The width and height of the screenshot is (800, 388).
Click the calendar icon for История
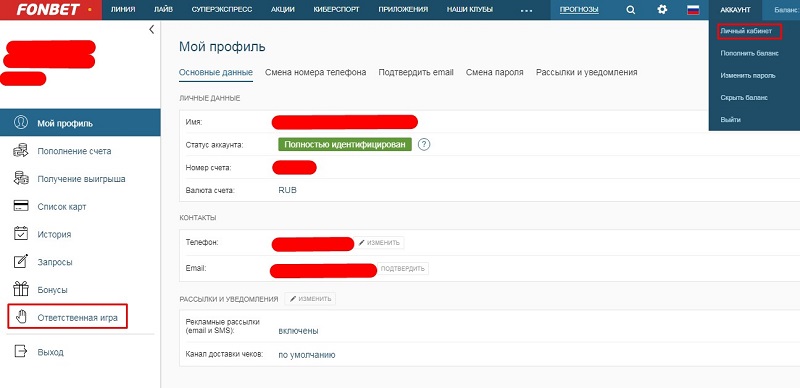20,234
